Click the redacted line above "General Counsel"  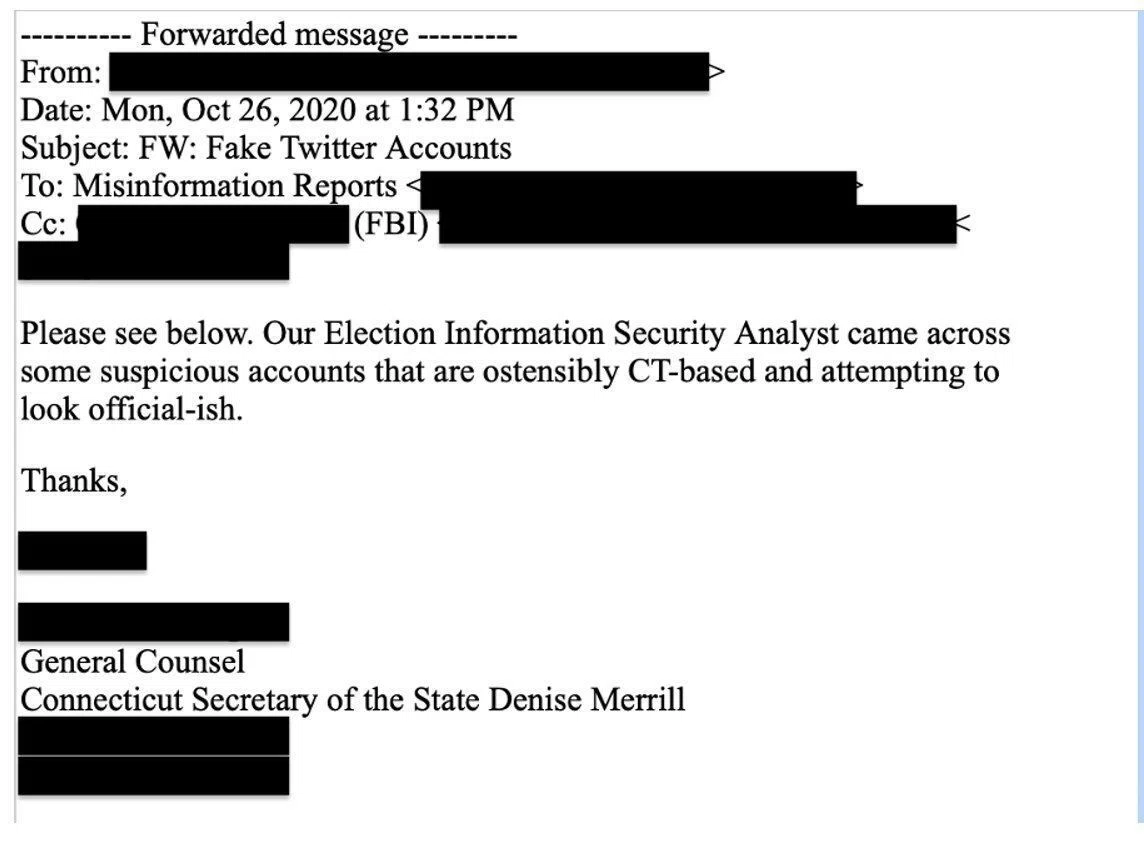point(153,622)
